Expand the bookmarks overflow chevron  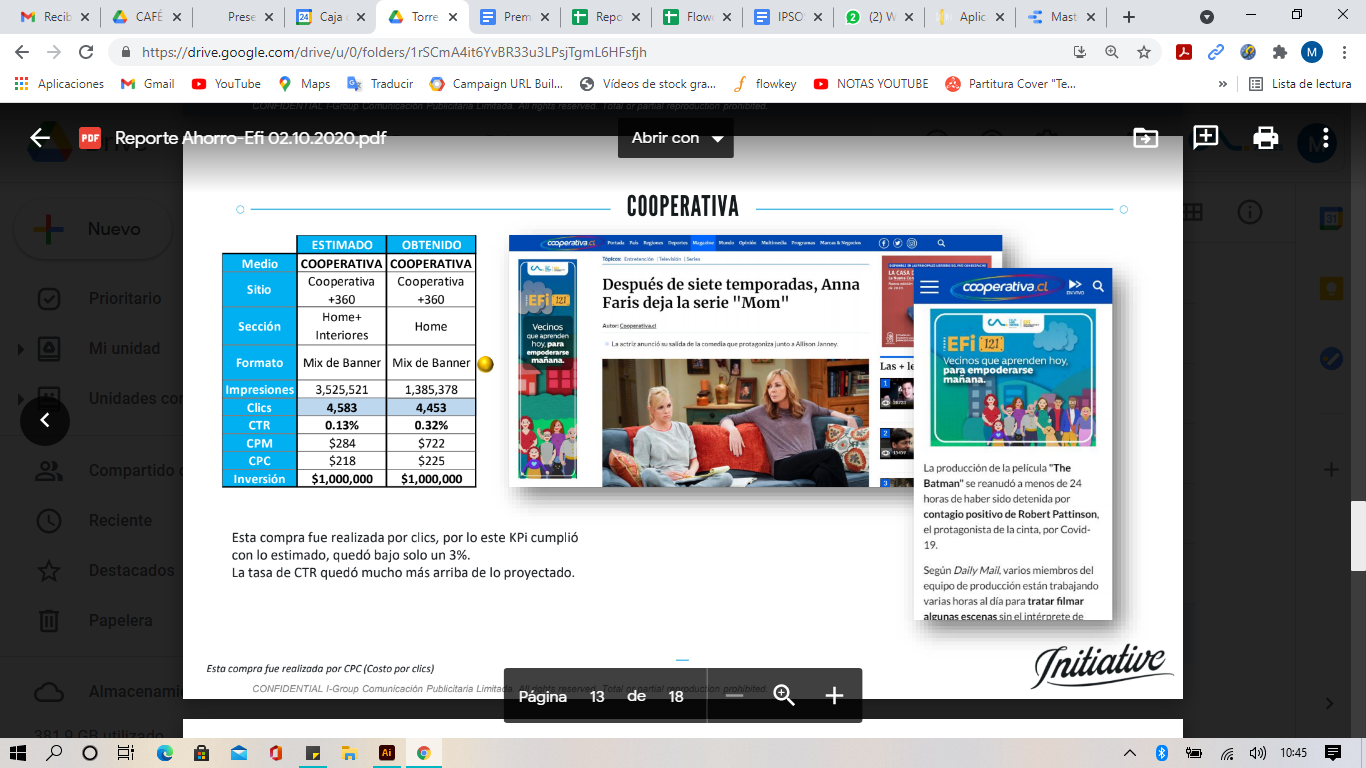(x=1222, y=84)
